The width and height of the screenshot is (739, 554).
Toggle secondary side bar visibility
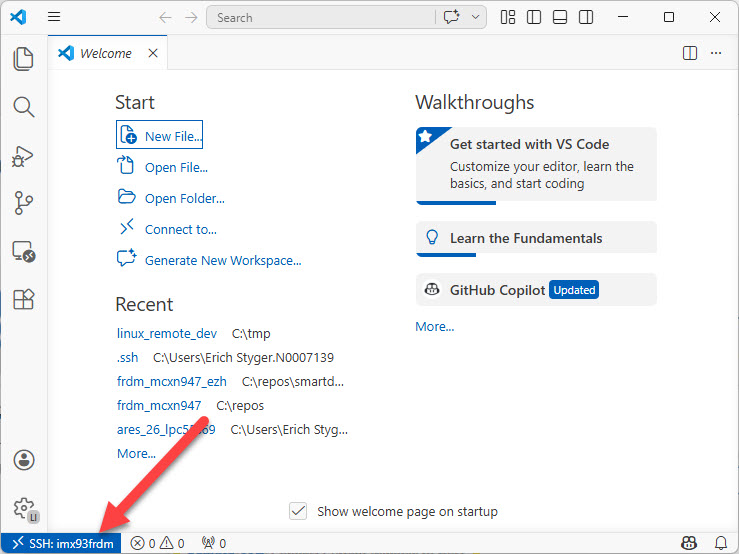586,17
